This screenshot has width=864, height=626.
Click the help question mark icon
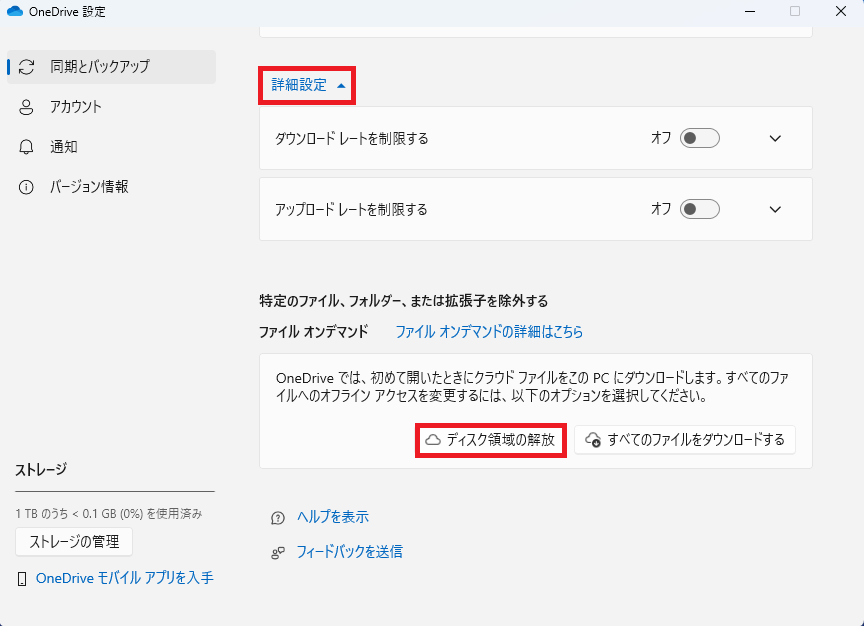coord(278,518)
